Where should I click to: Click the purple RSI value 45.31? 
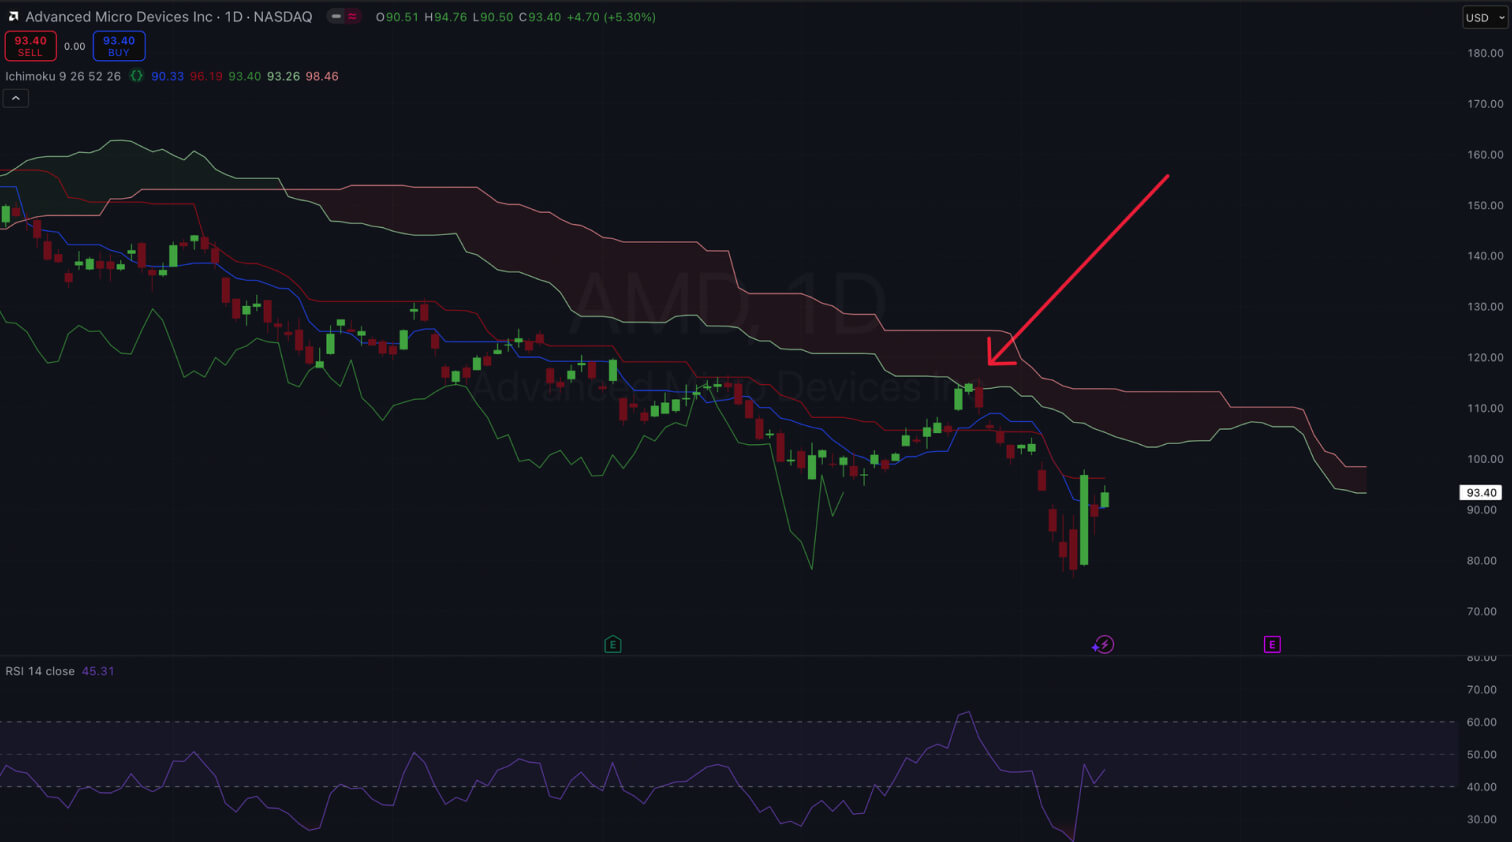[98, 671]
